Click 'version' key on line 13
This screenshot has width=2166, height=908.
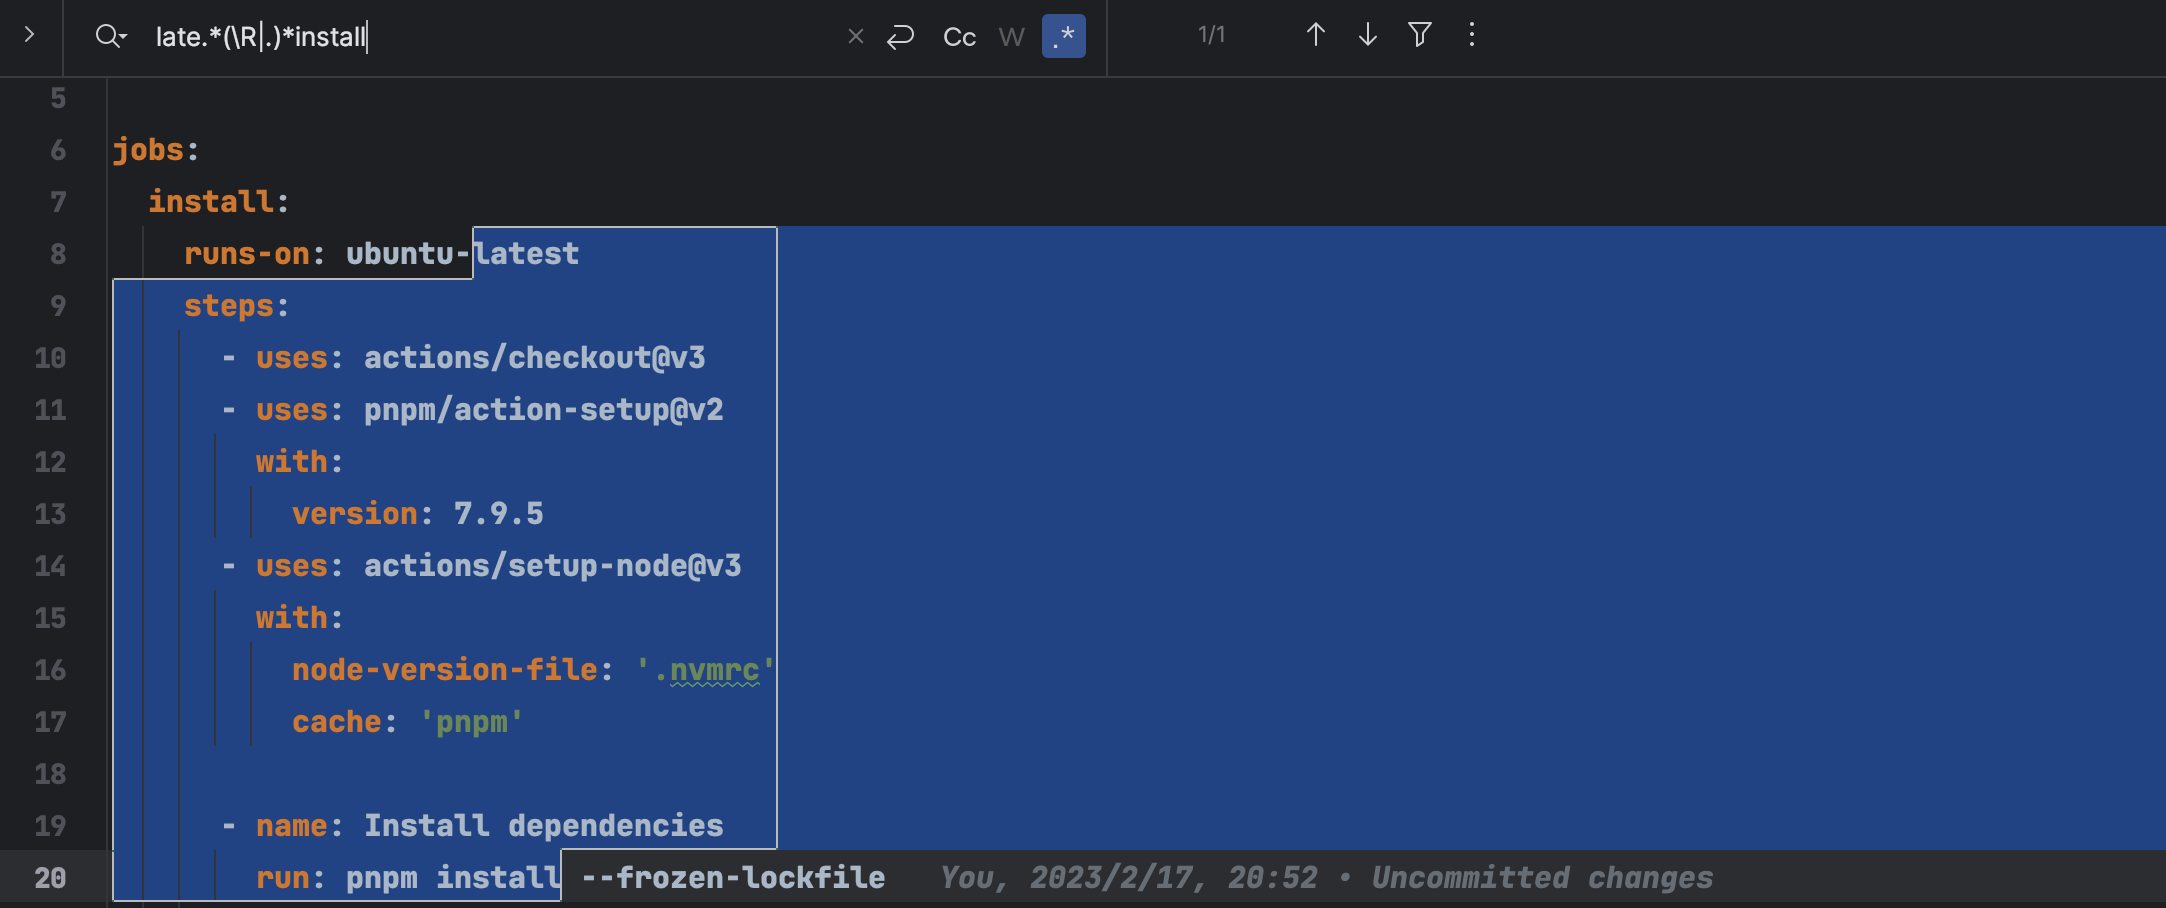tap(355, 514)
